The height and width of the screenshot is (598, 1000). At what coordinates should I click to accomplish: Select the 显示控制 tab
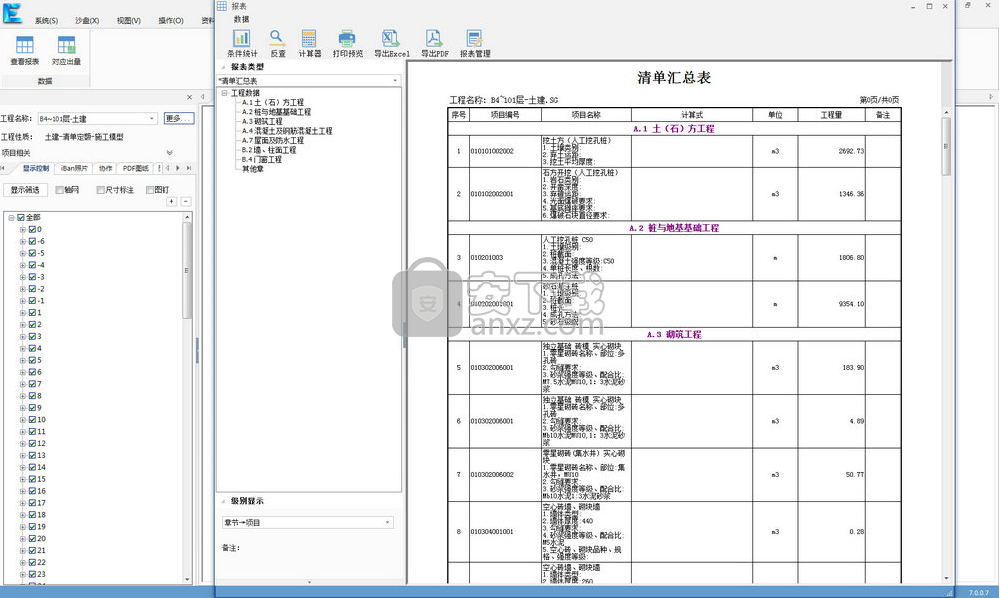point(36,168)
